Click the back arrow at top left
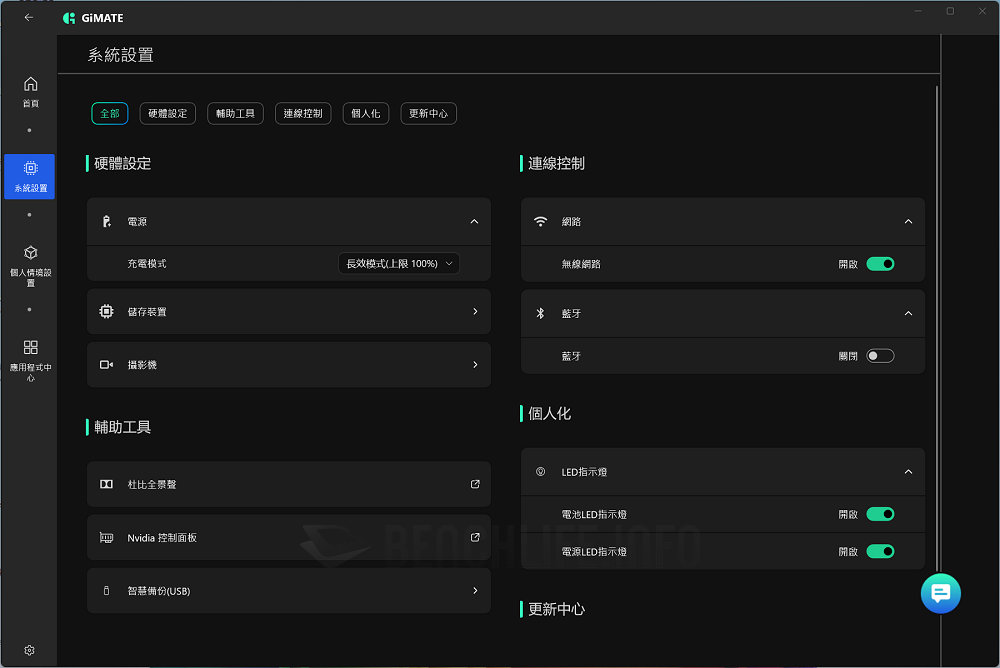This screenshot has height=668, width=1000. pos(29,17)
